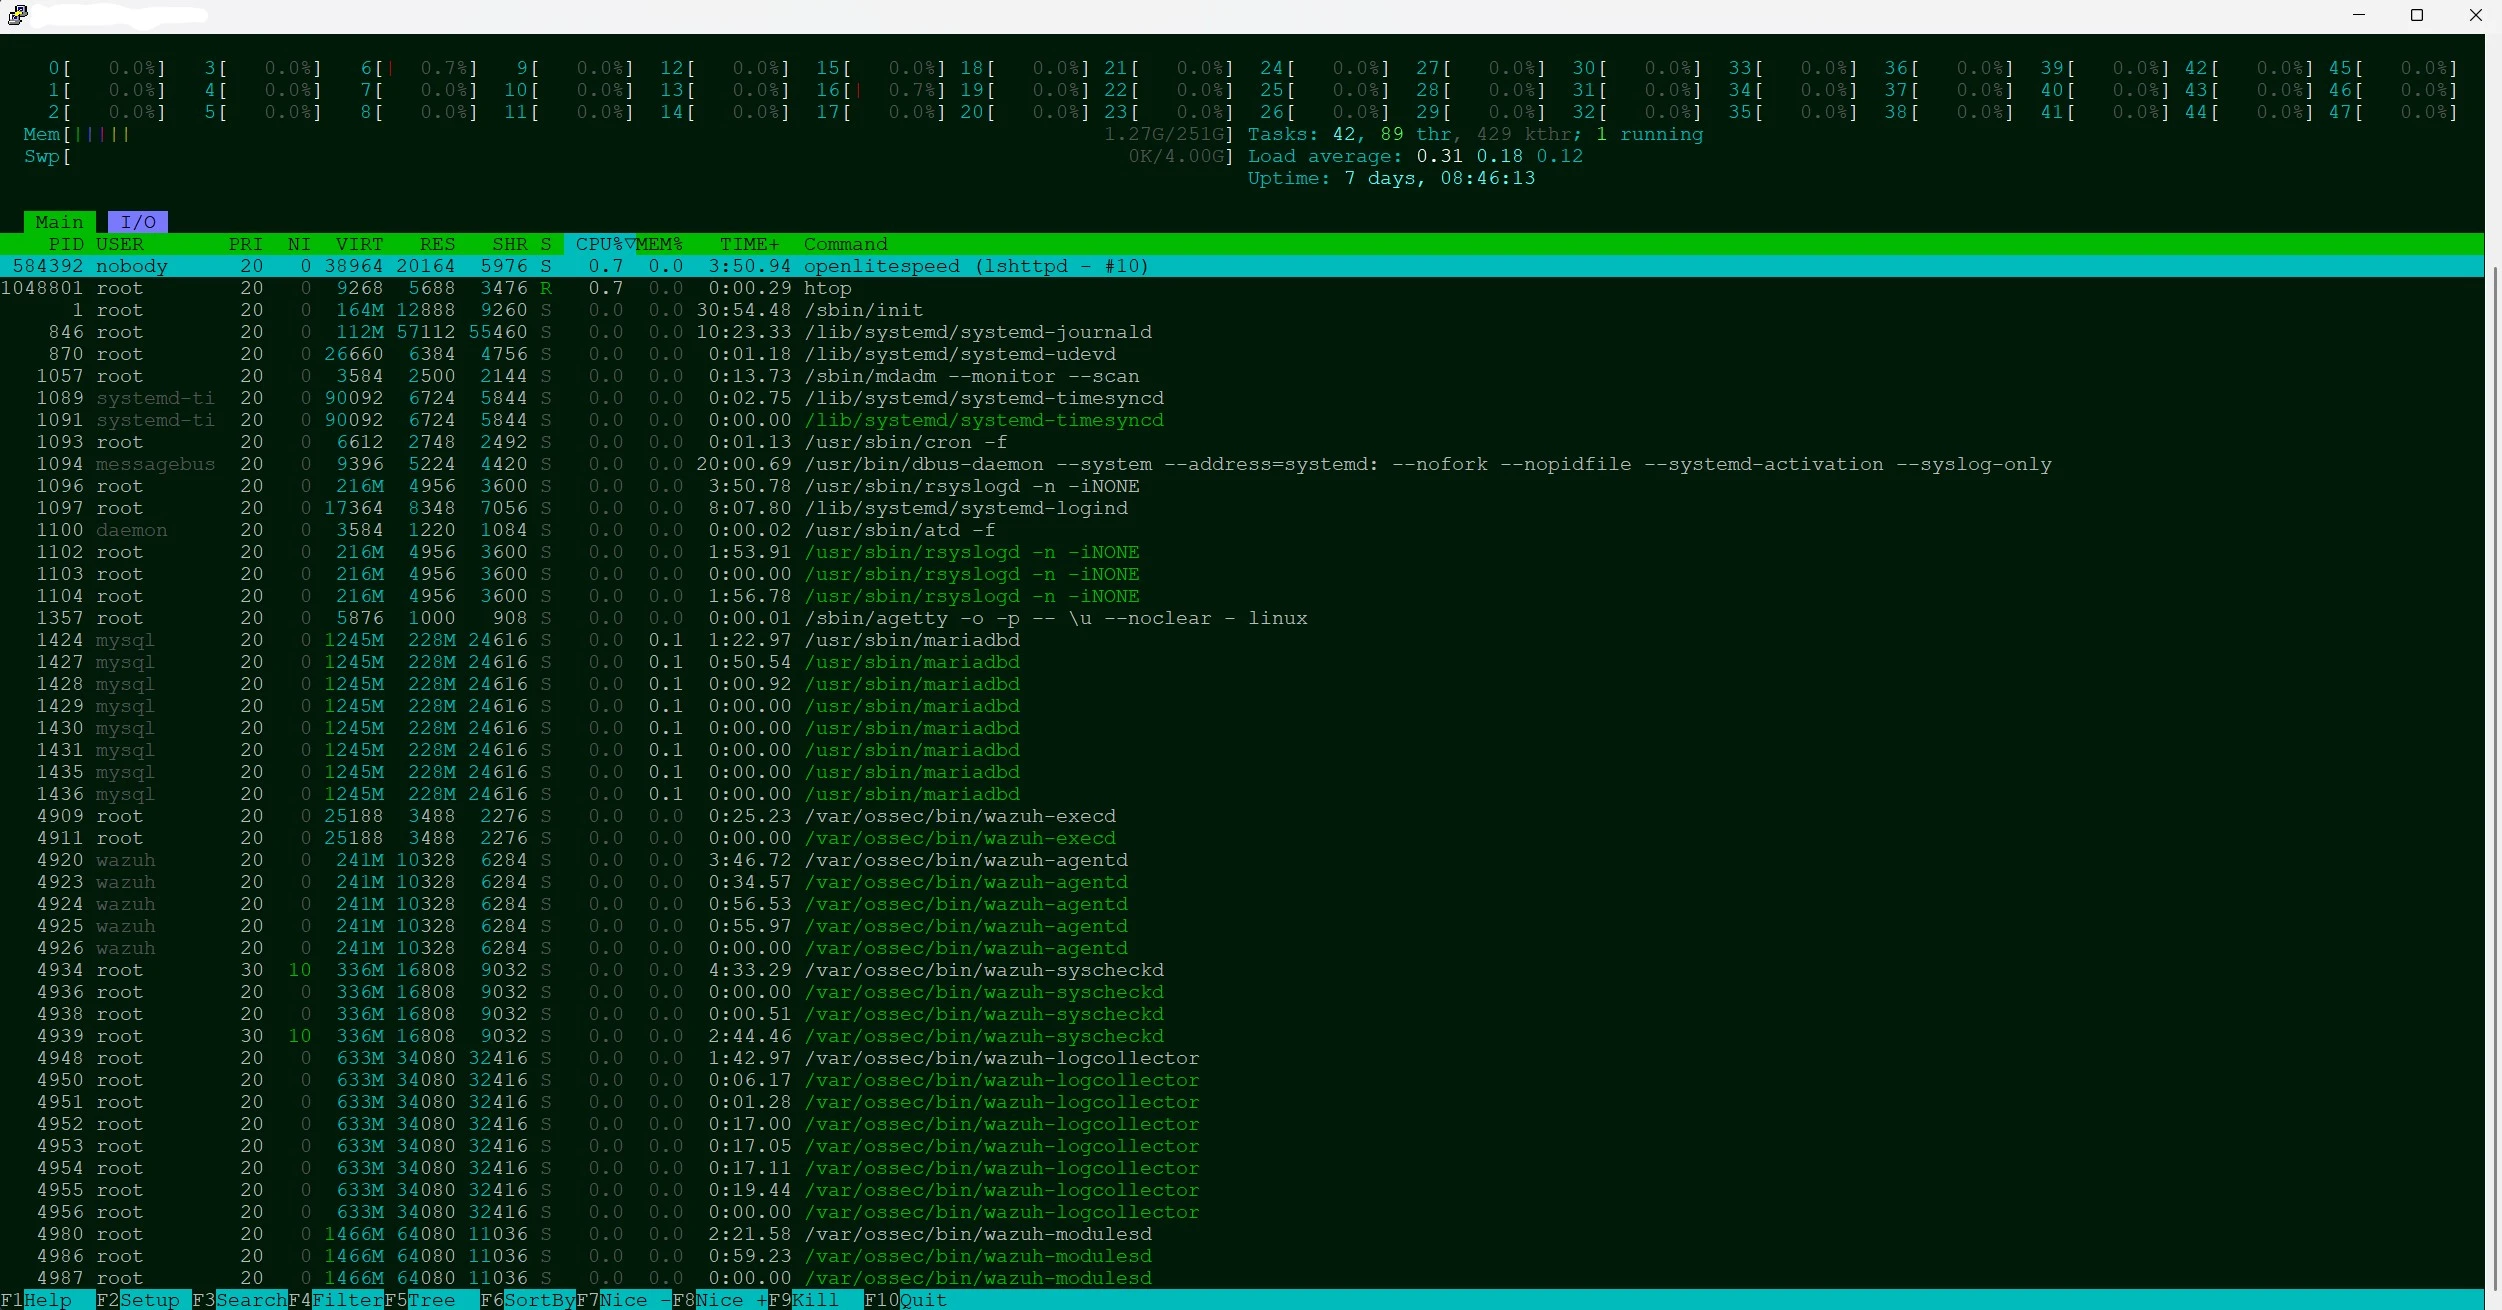Select the systemd-journald process row

coord(1242,332)
